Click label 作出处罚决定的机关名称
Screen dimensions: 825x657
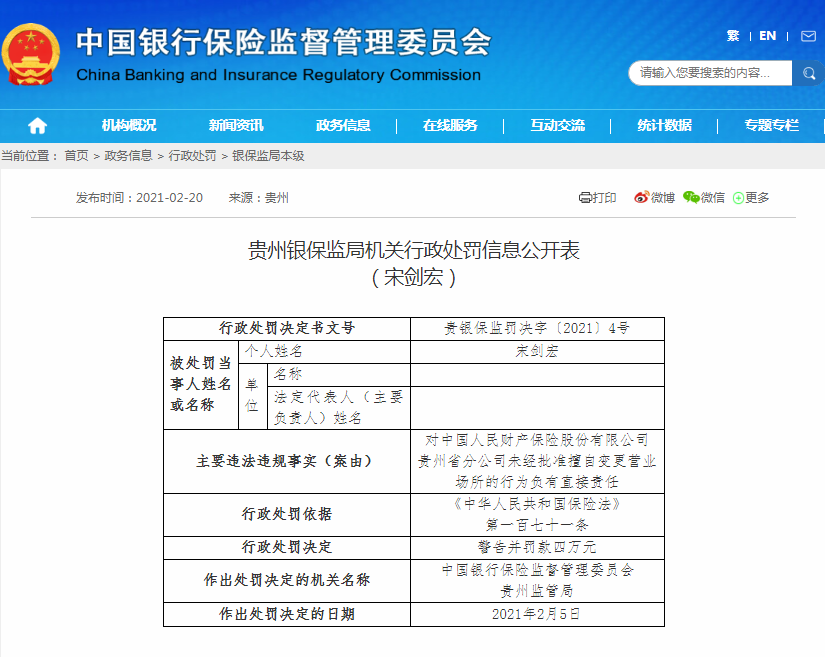click(287, 580)
